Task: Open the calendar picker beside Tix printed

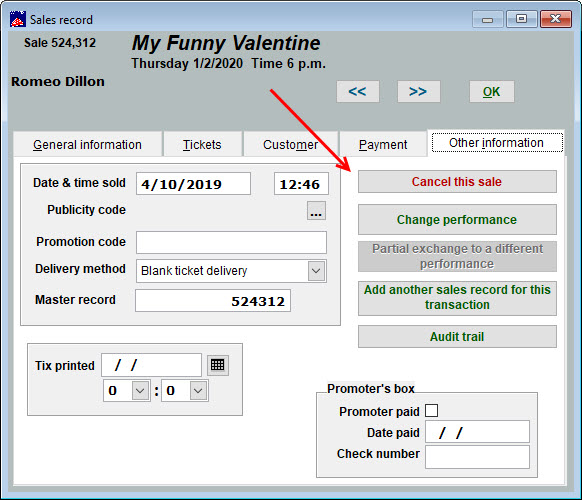Action: pos(218,365)
